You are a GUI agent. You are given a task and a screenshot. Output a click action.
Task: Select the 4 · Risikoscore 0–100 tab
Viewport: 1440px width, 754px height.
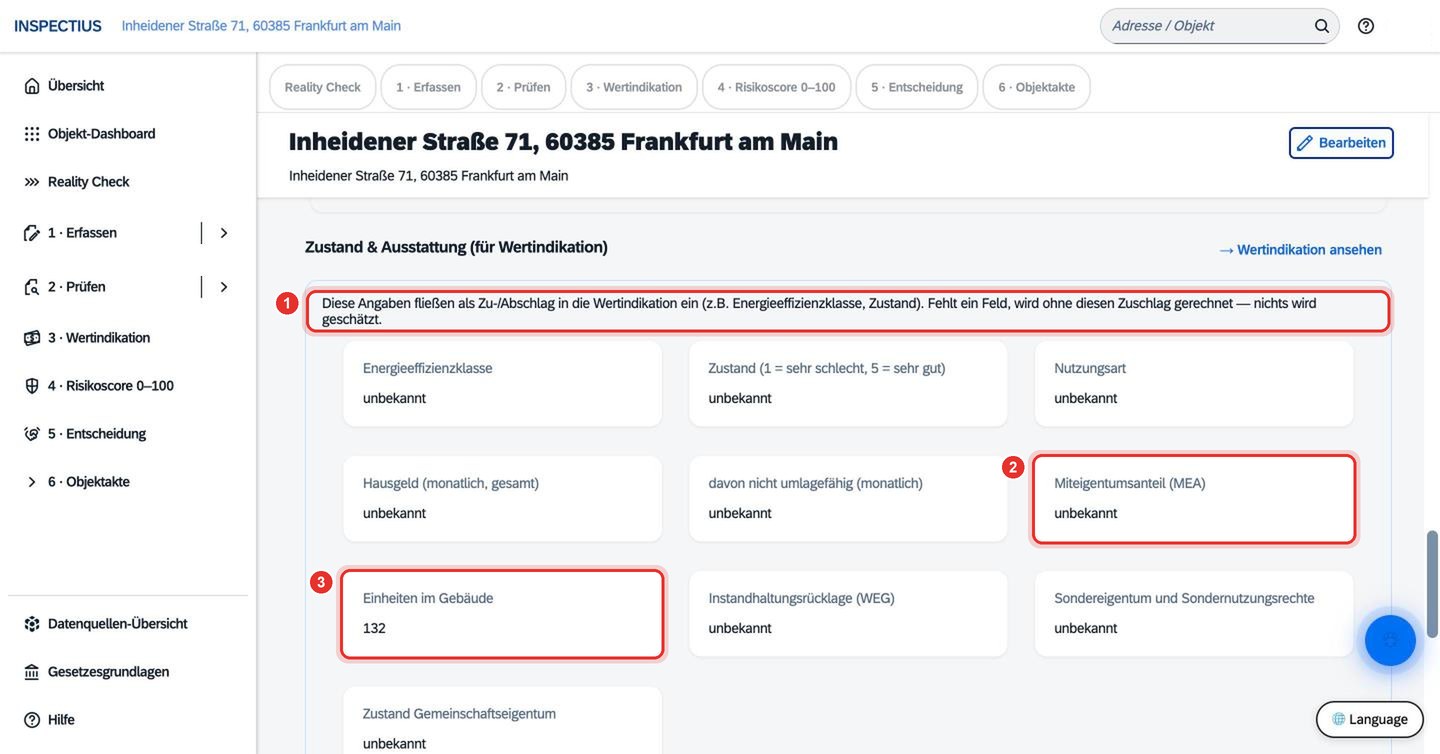(x=776, y=87)
